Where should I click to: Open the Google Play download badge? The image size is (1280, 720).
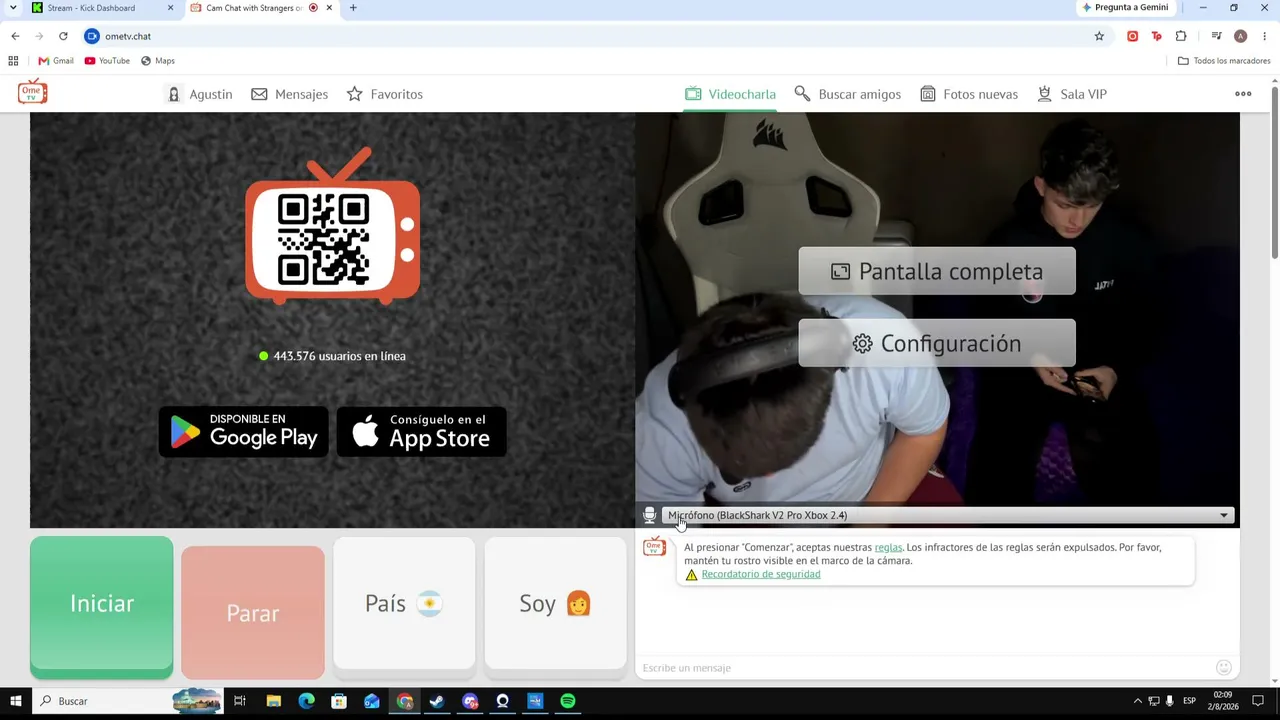(244, 432)
